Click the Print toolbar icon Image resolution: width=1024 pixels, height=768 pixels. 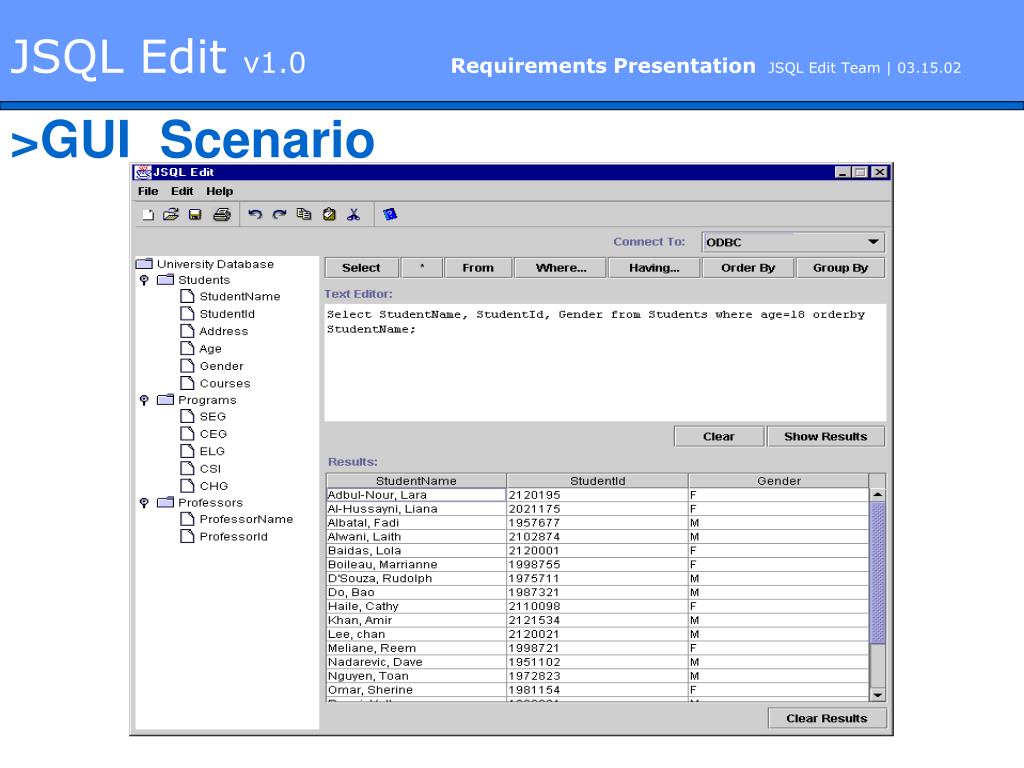[222, 214]
